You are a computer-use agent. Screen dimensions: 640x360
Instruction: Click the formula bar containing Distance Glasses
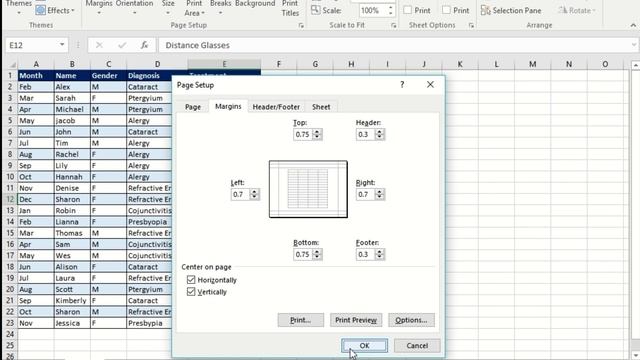(394, 45)
